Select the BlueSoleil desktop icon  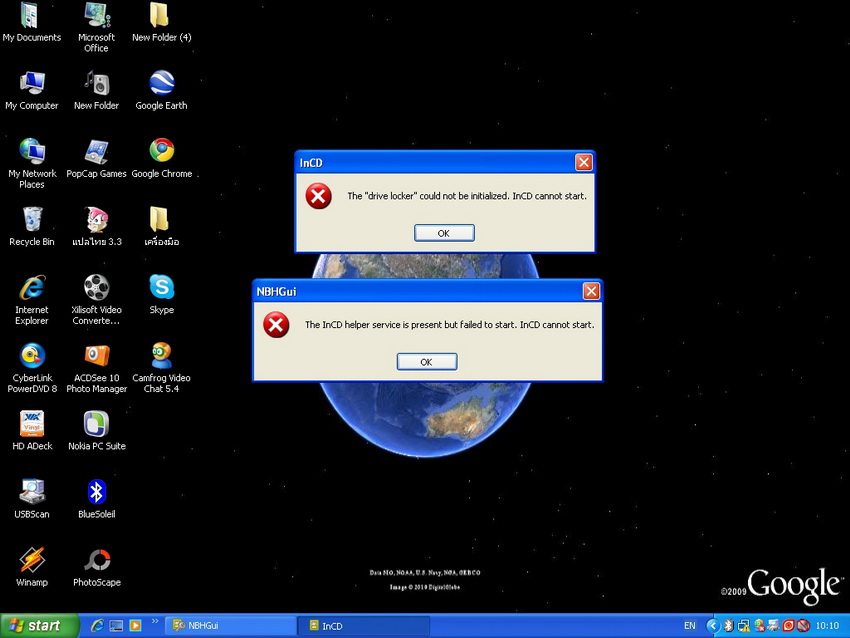96,499
